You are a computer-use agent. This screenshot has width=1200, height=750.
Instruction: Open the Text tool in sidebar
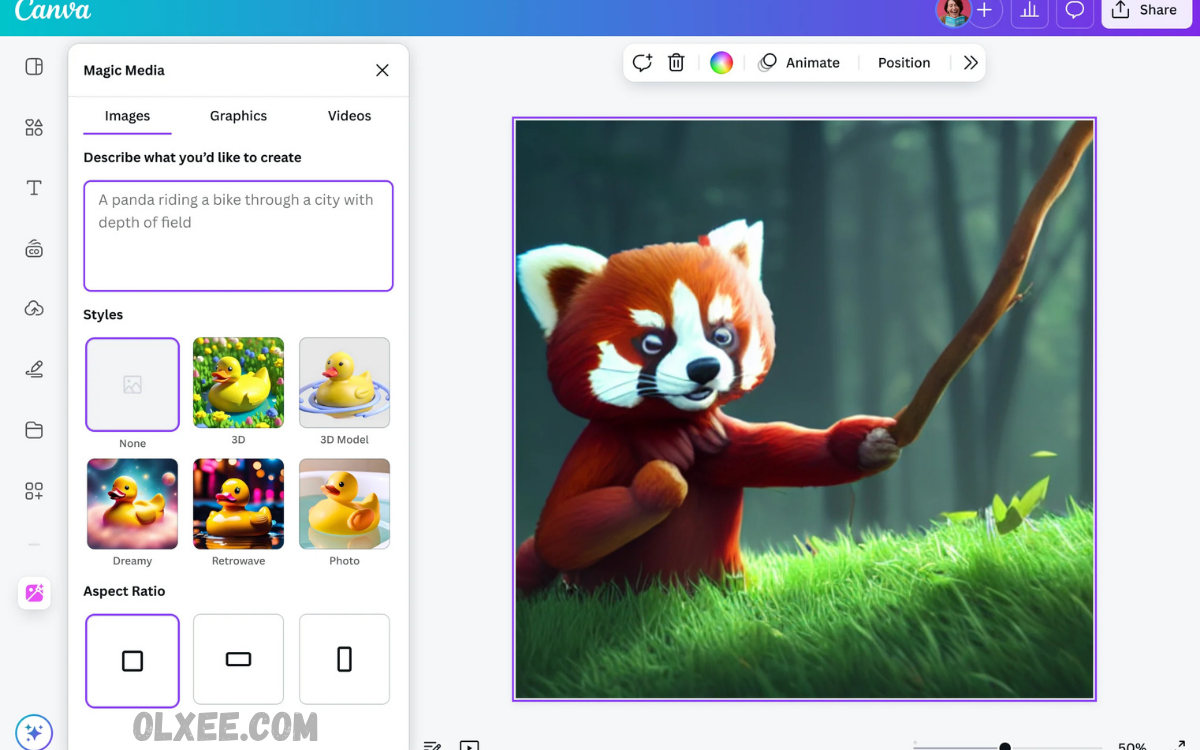point(34,188)
